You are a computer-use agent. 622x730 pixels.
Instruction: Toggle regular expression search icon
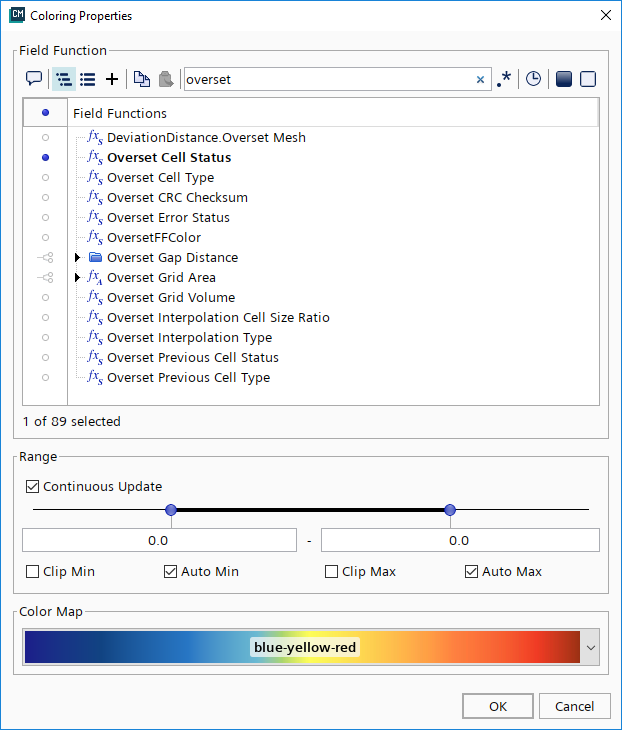click(x=504, y=79)
